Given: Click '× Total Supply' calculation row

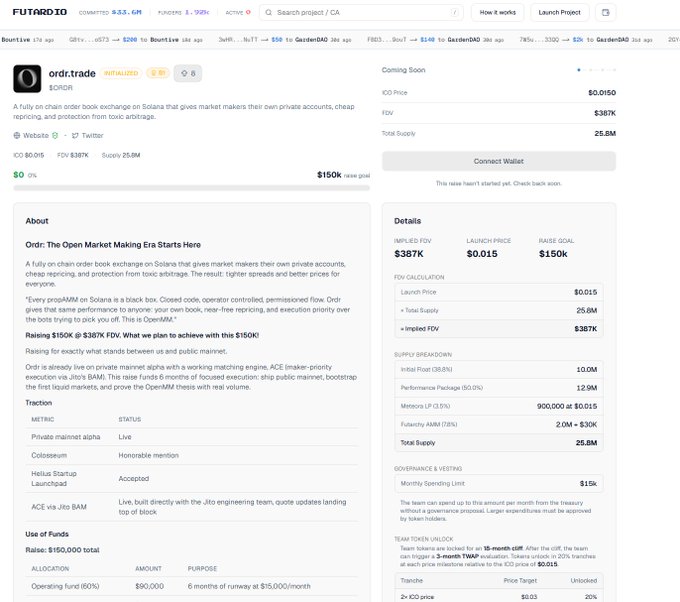Looking at the screenshot, I should click(499, 310).
